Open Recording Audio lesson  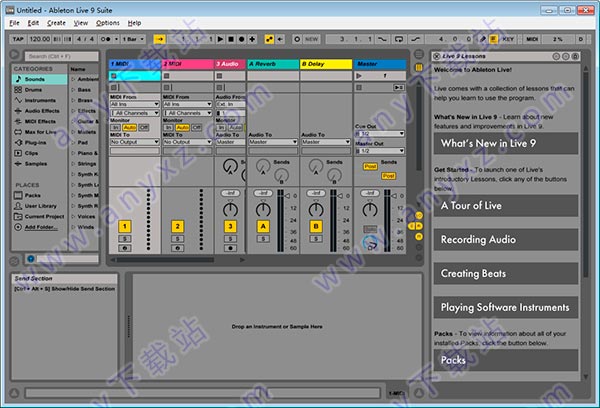coord(505,240)
